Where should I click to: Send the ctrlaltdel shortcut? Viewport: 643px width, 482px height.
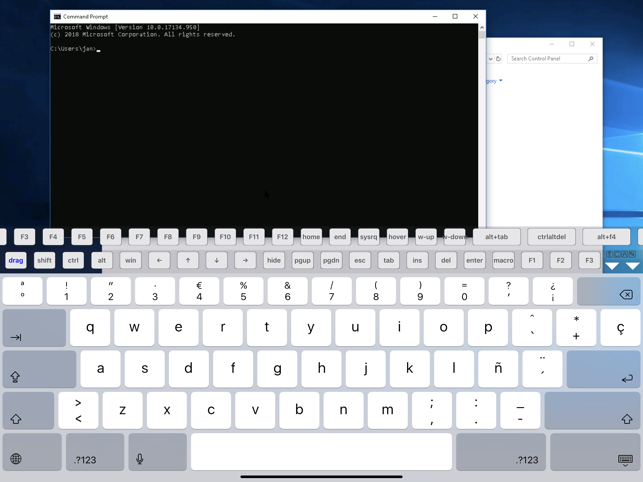click(x=552, y=237)
